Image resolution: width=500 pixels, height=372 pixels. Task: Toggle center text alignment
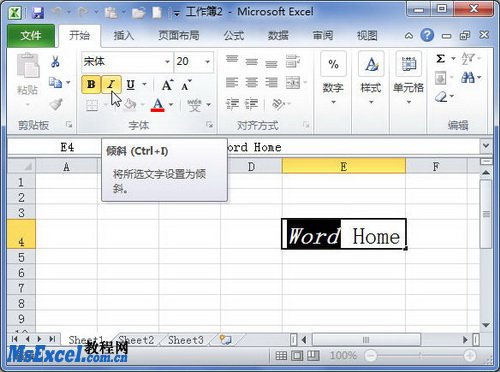point(251,83)
